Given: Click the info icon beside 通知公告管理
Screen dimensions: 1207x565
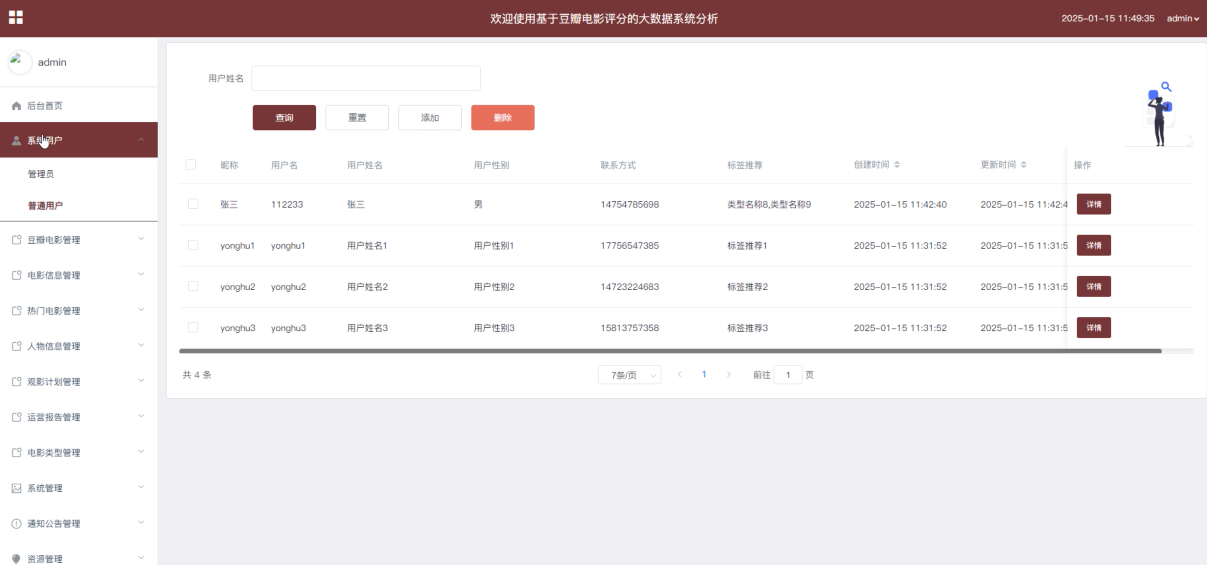Looking at the screenshot, I should click(16, 524).
